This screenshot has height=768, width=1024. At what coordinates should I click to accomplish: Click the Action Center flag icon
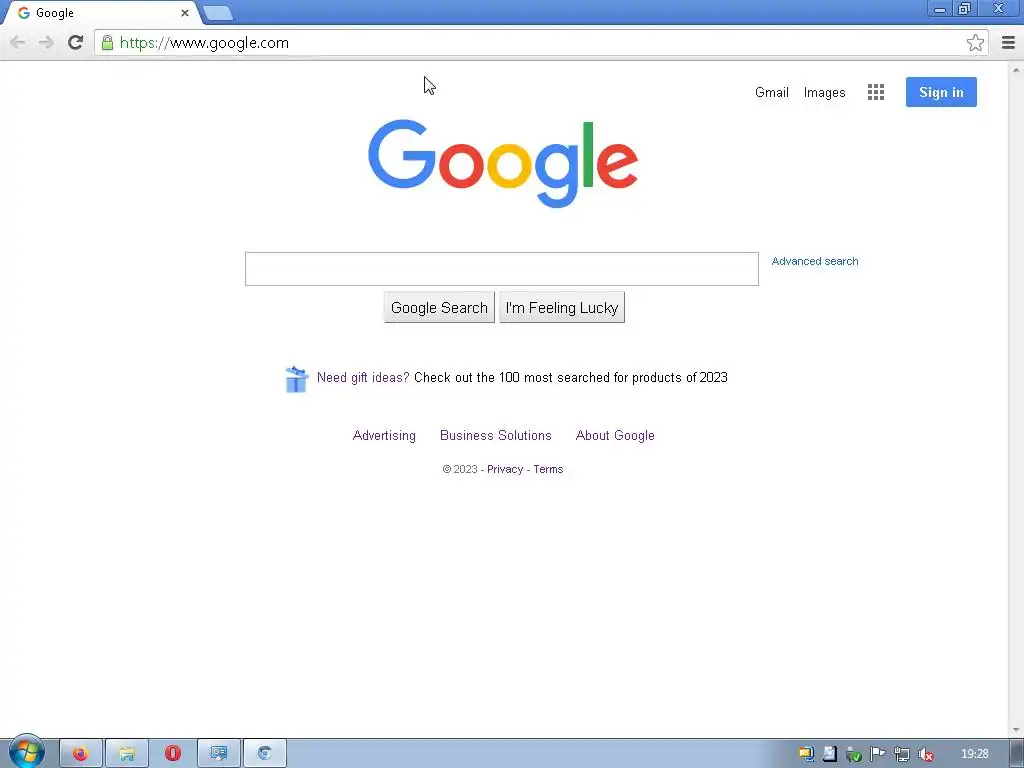878,754
